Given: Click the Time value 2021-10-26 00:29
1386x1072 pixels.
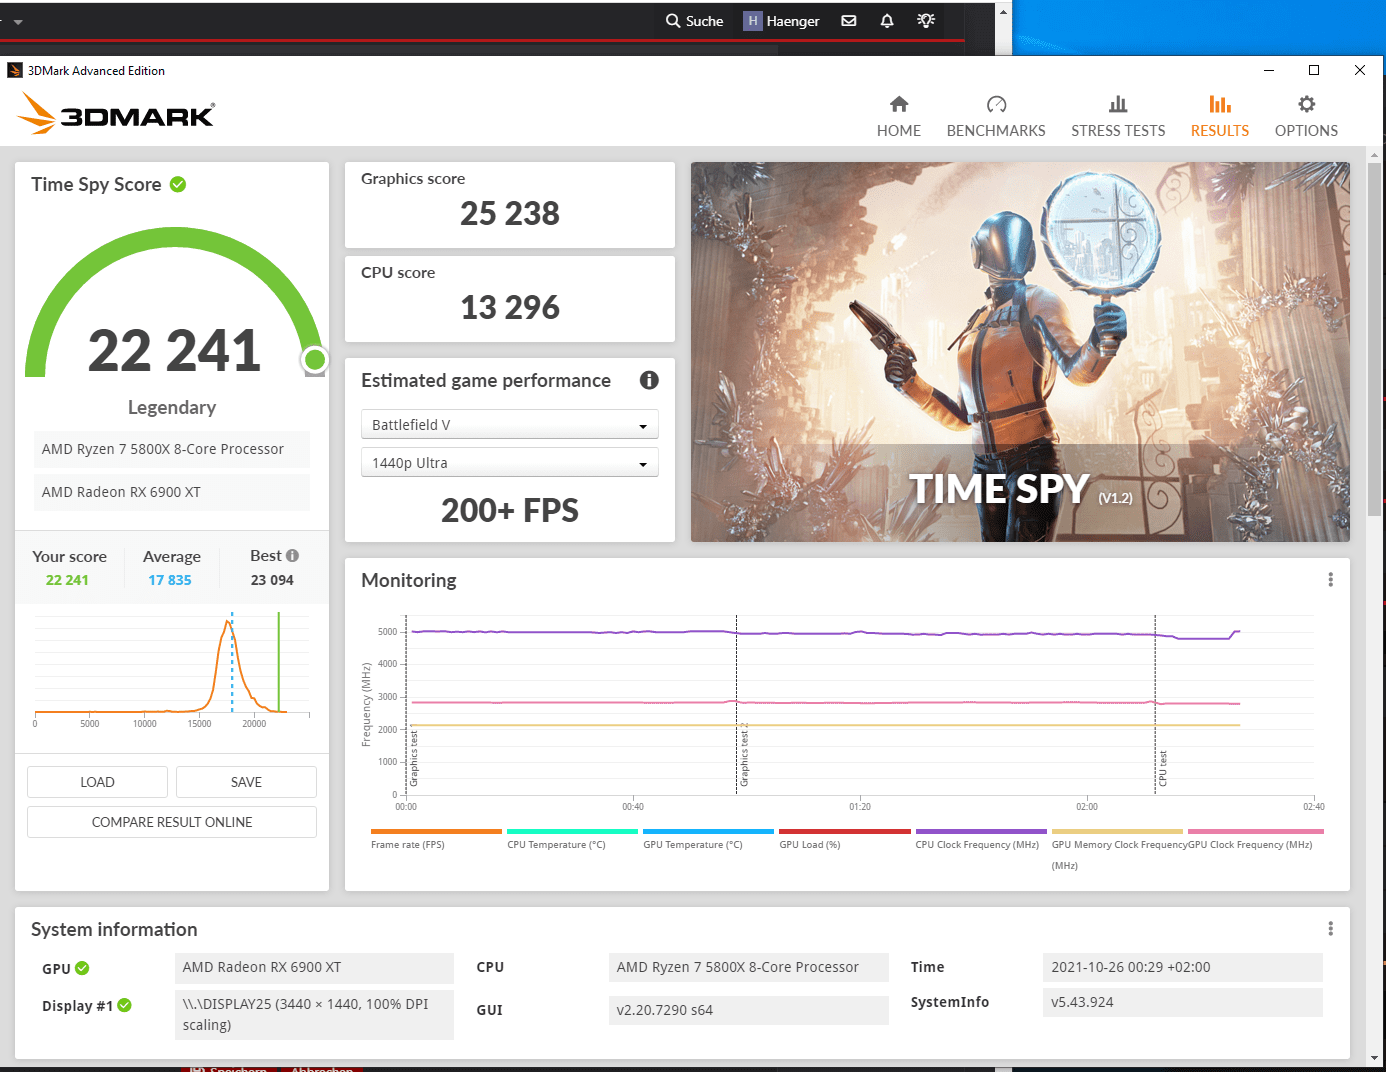Looking at the screenshot, I should [1182, 967].
